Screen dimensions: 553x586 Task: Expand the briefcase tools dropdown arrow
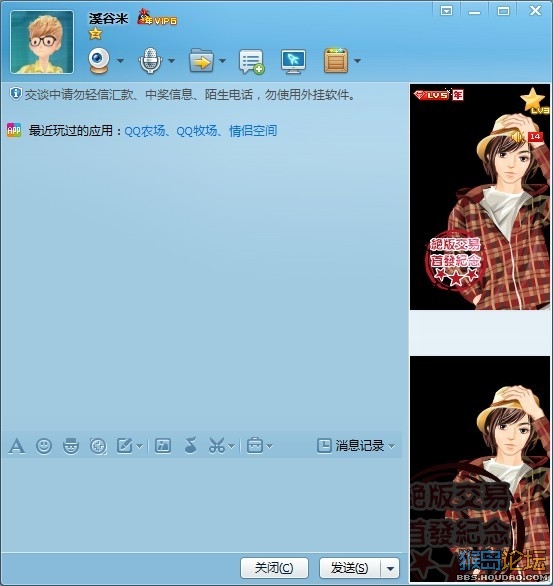tap(270, 446)
